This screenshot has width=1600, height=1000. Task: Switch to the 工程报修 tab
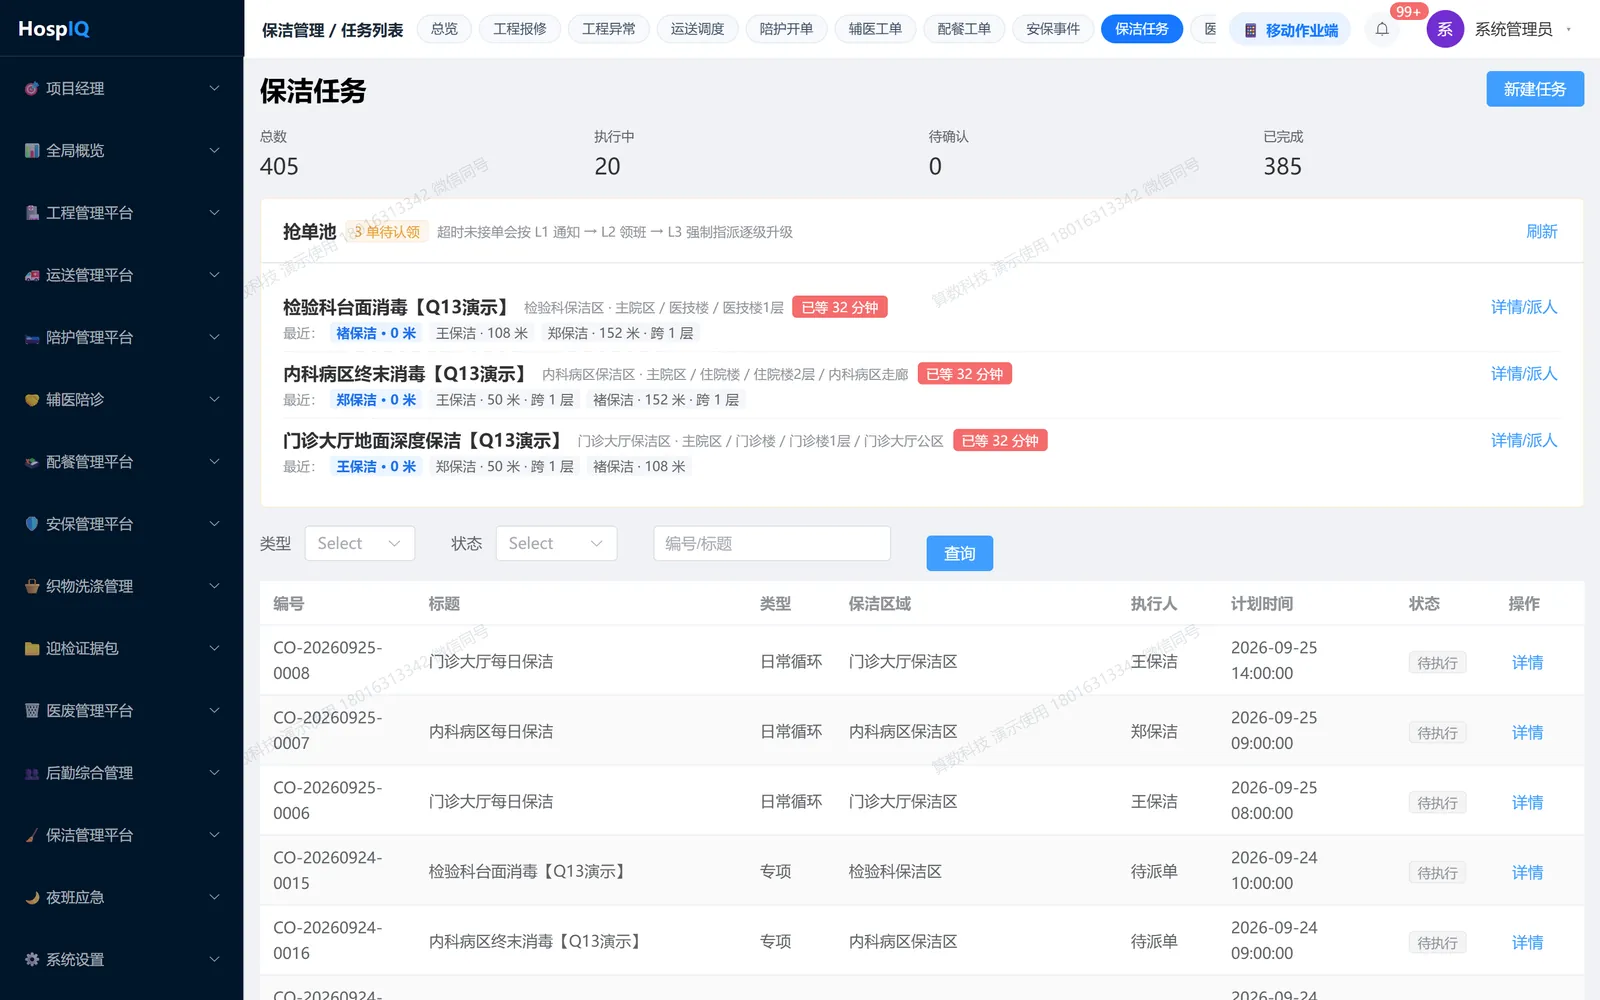520,29
